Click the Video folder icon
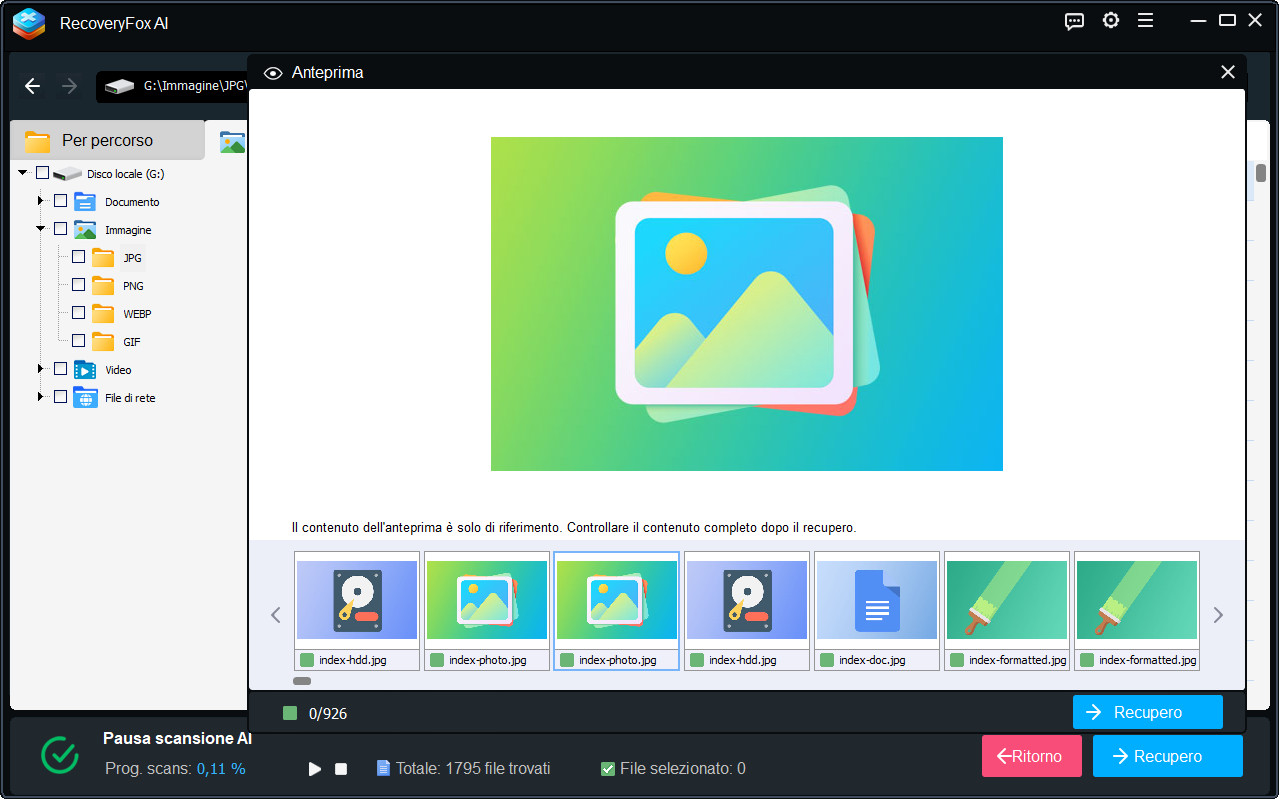 85,369
